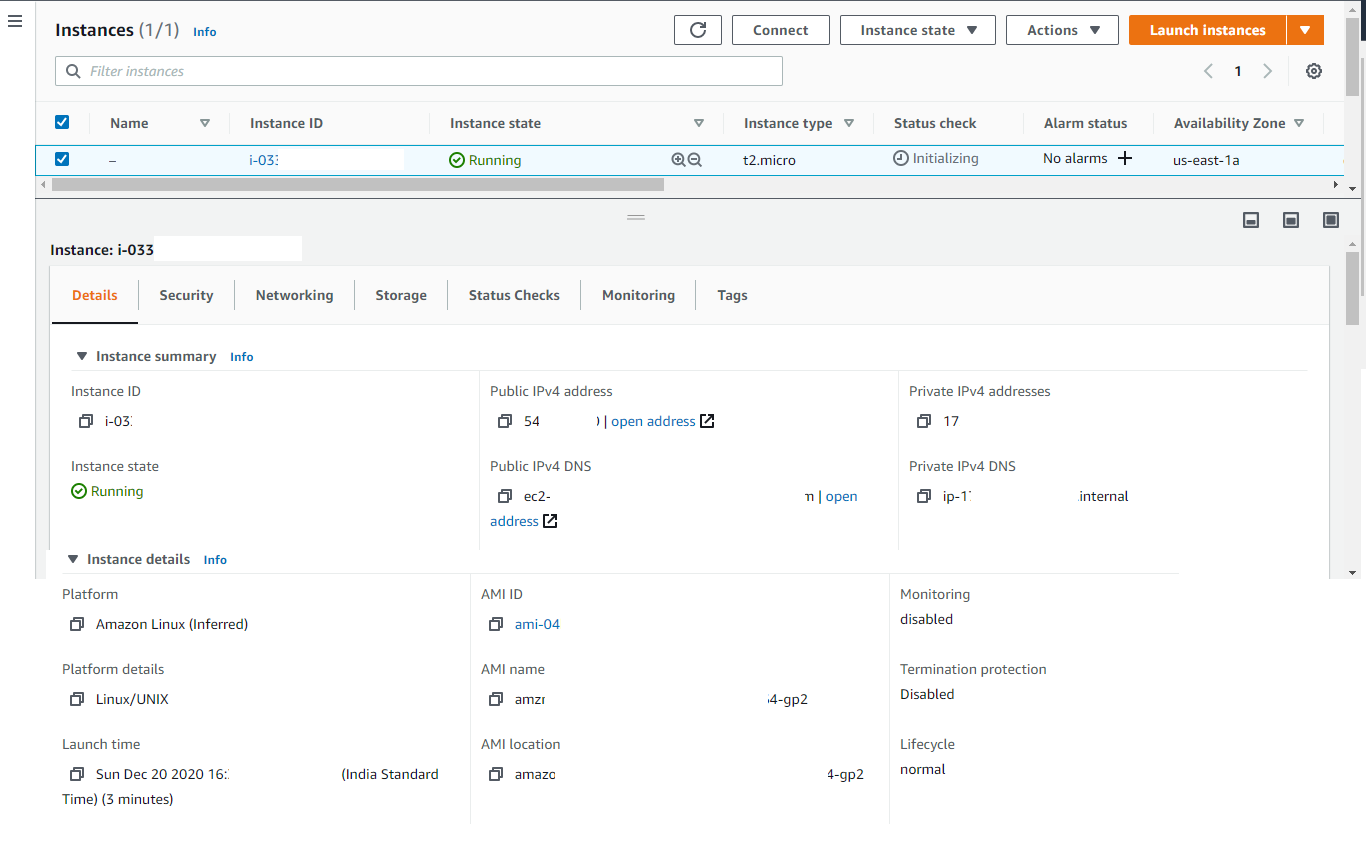
Task: Sort by Name column arrow
Action: (205, 123)
